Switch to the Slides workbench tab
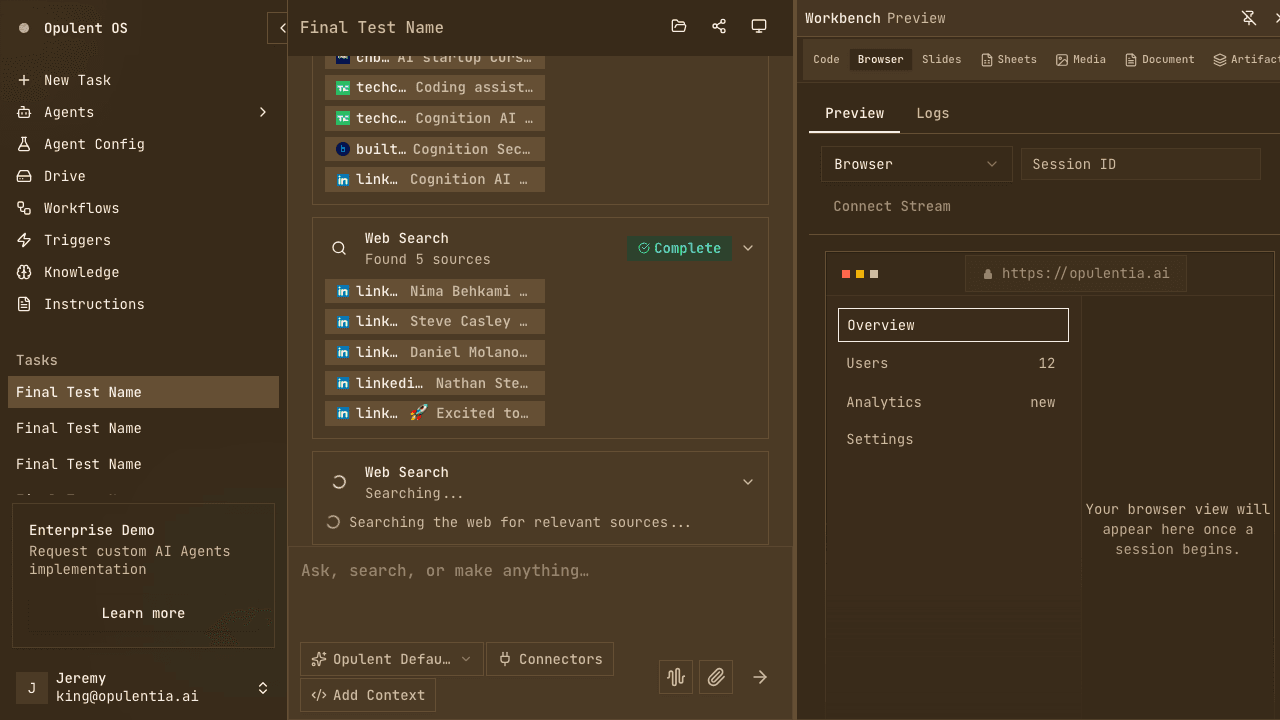Viewport: 1280px width, 720px height. click(x=941, y=59)
